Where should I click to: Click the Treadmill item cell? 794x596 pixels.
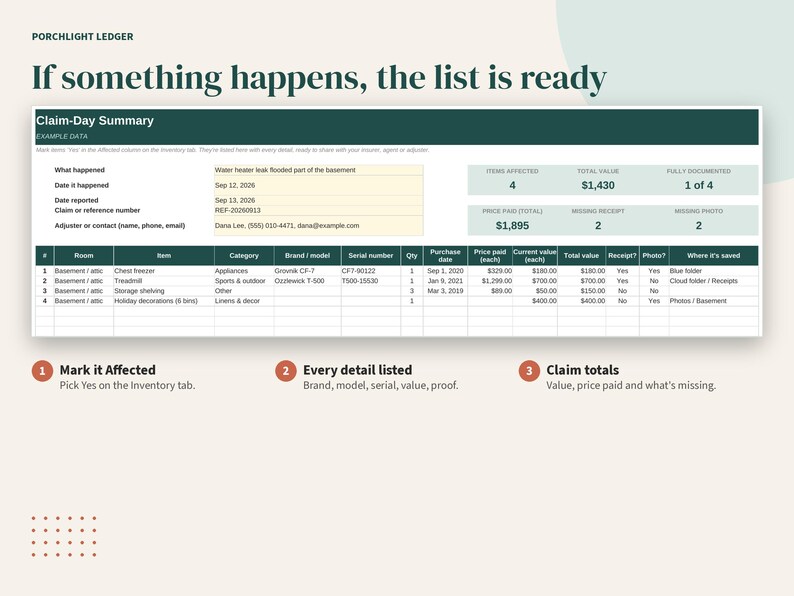pyautogui.click(x=164, y=281)
